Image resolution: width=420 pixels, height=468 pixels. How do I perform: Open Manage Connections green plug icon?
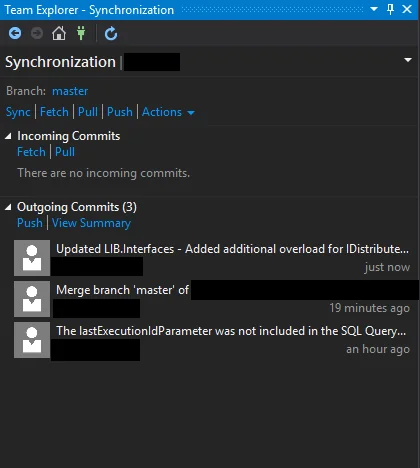81,33
